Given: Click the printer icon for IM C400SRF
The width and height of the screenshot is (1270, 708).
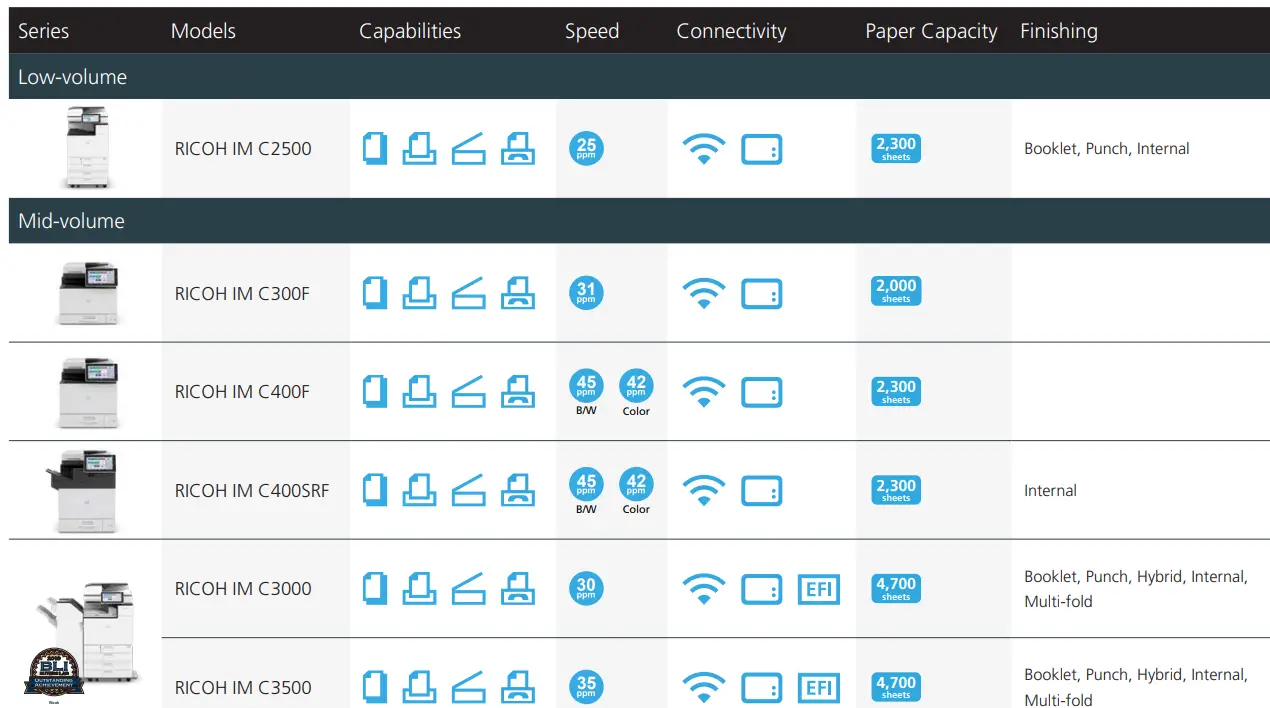Looking at the screenshot, I should pos(420,490).
